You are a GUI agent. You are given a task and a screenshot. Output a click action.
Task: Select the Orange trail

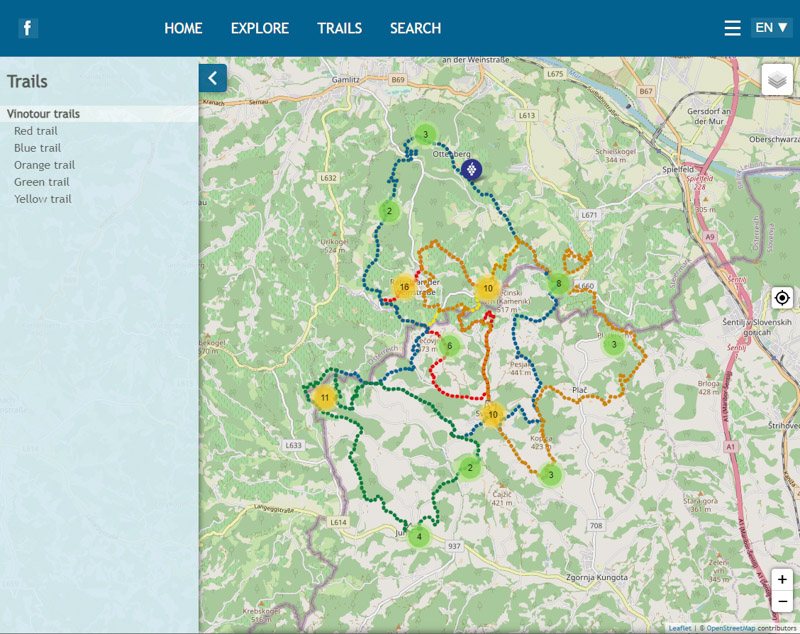click(x=44, y=165)
